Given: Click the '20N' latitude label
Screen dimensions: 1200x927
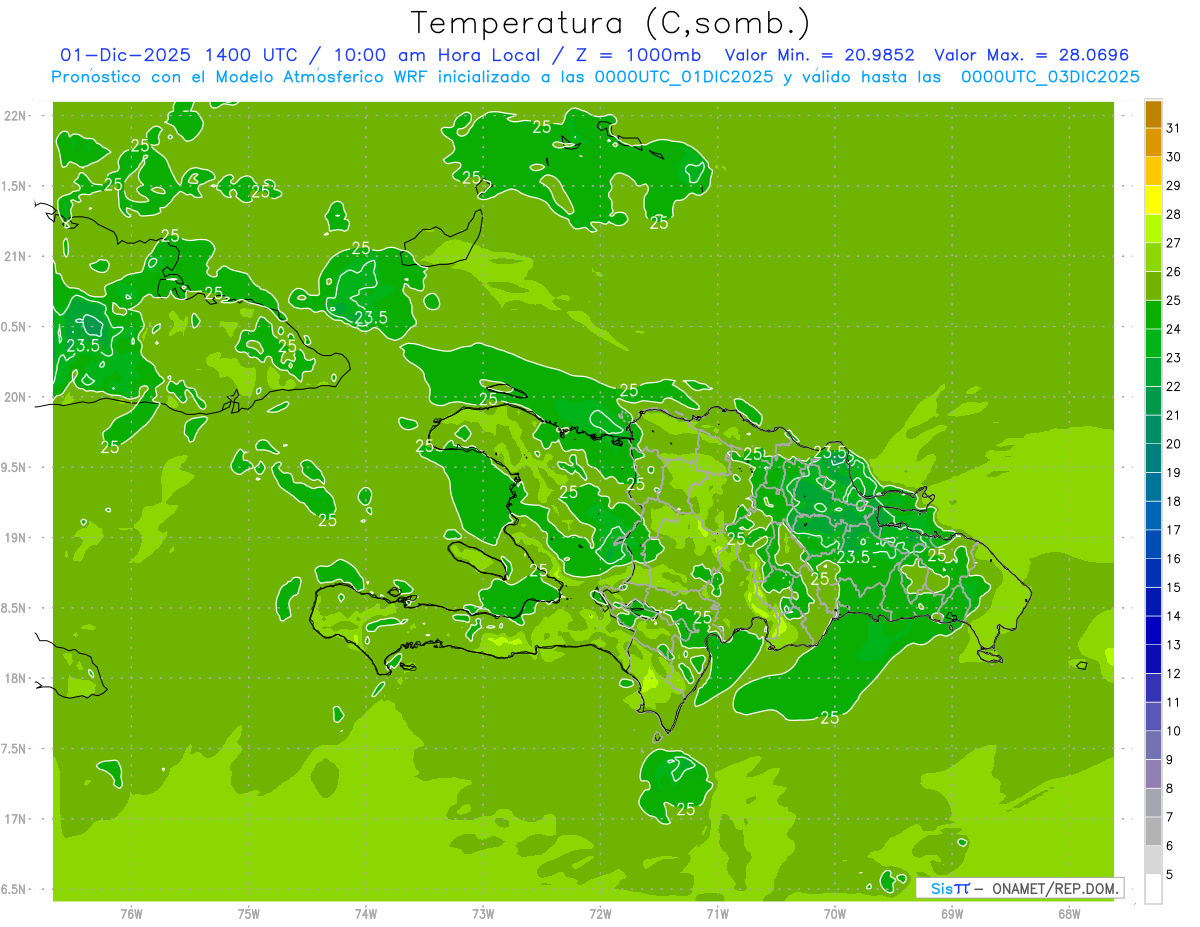Looking at the screenshot, I should (16, 397).
